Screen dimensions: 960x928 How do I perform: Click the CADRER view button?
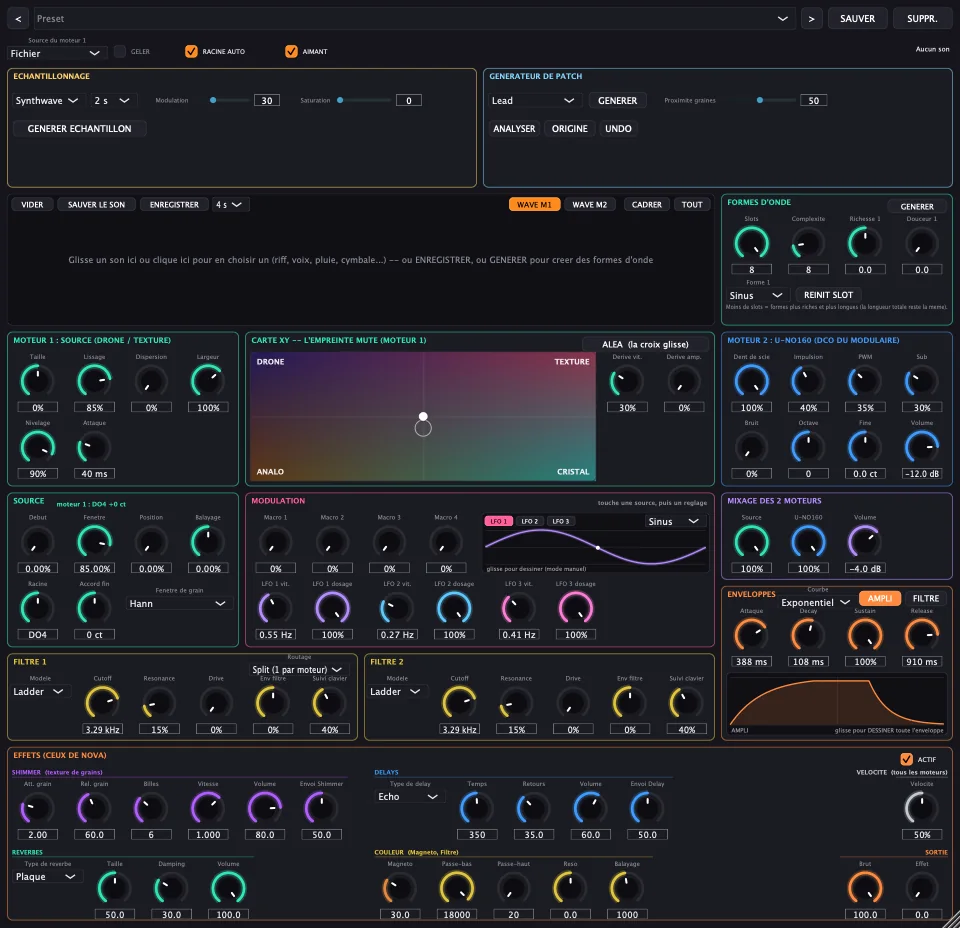click(647, 204)
